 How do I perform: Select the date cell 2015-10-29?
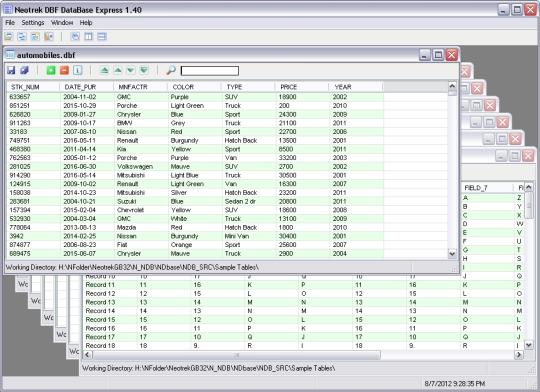pyautogui.click(x=87, y=105)
